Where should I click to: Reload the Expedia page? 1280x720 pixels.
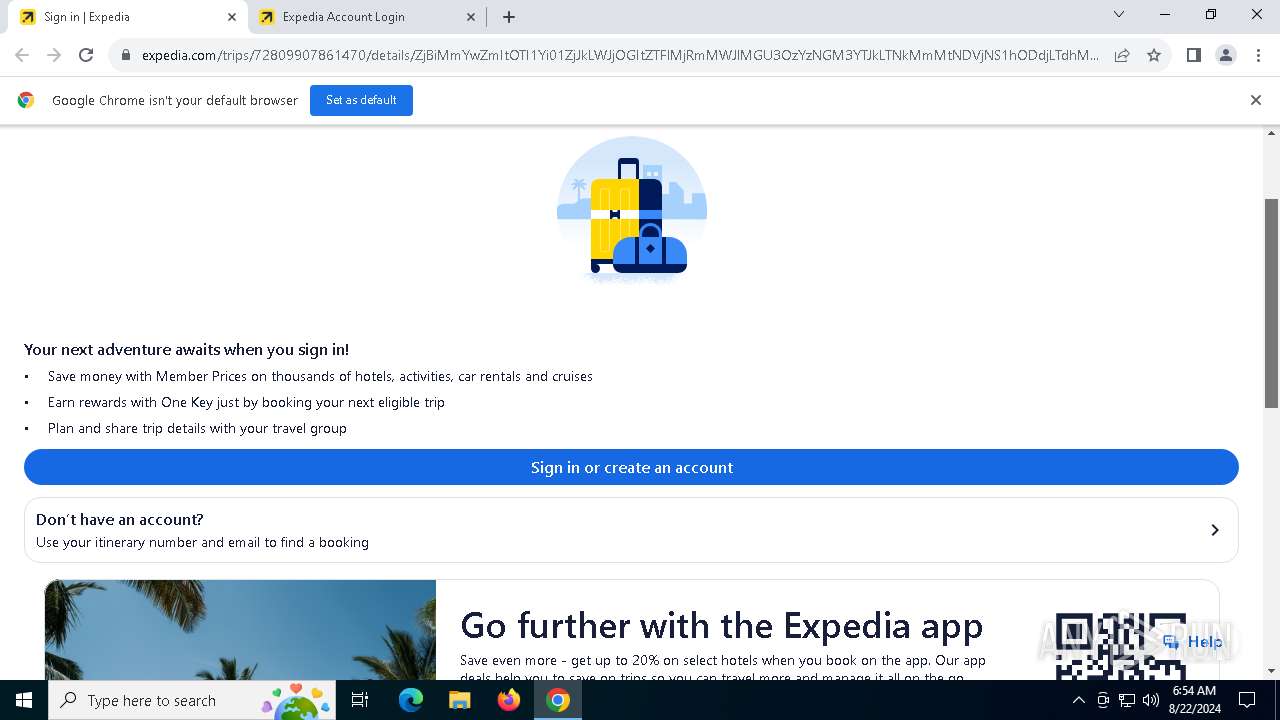click(86, 55)
